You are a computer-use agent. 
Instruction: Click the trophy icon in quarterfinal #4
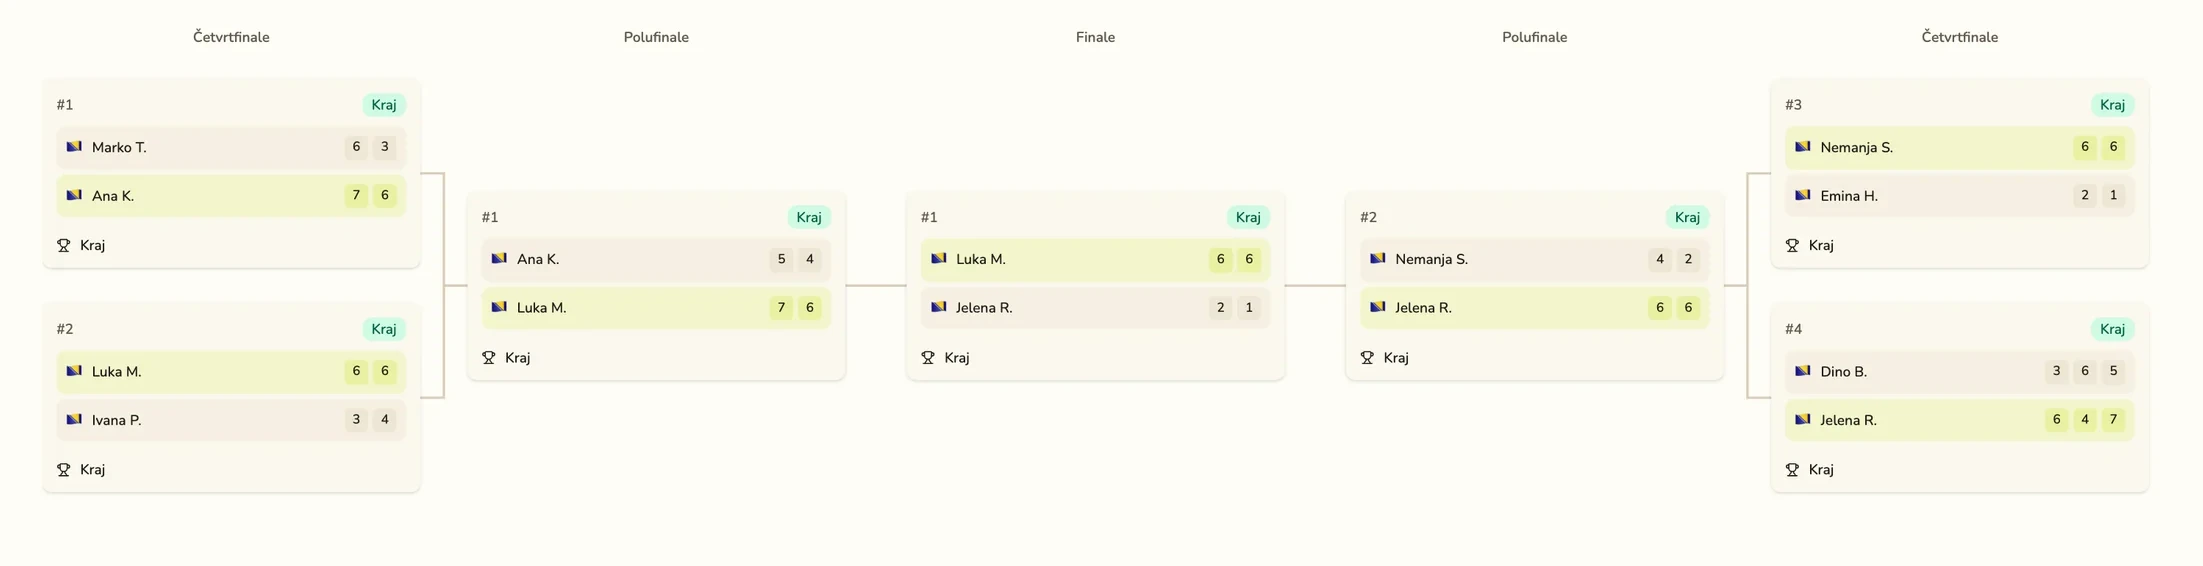tap(1792, 469)
